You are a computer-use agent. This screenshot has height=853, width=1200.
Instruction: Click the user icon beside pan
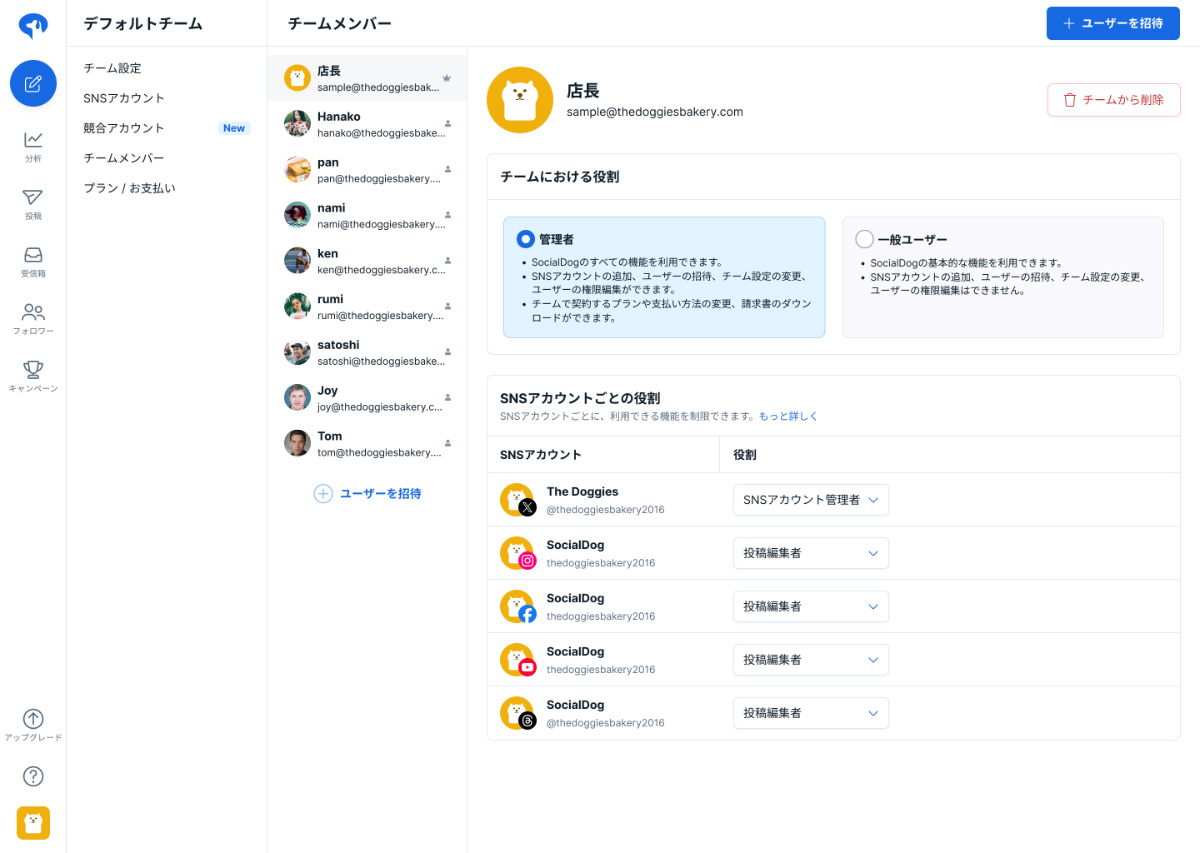coord(448,169)
